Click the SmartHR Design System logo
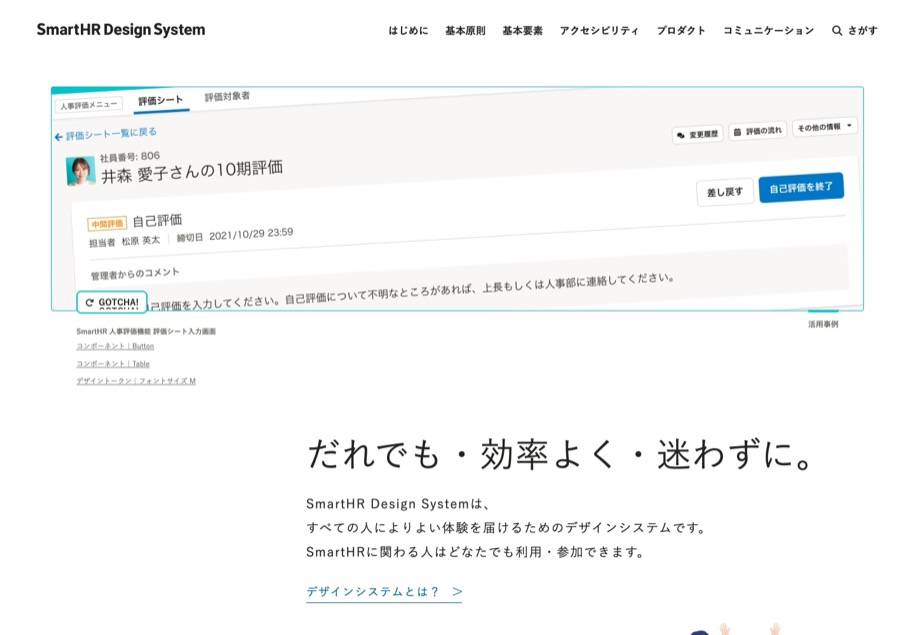 [x=121, y=30]
